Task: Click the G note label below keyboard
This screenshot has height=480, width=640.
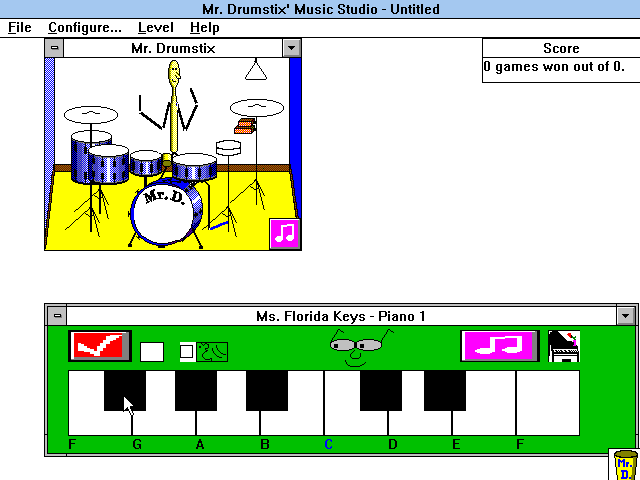Action: click(137, 444)
